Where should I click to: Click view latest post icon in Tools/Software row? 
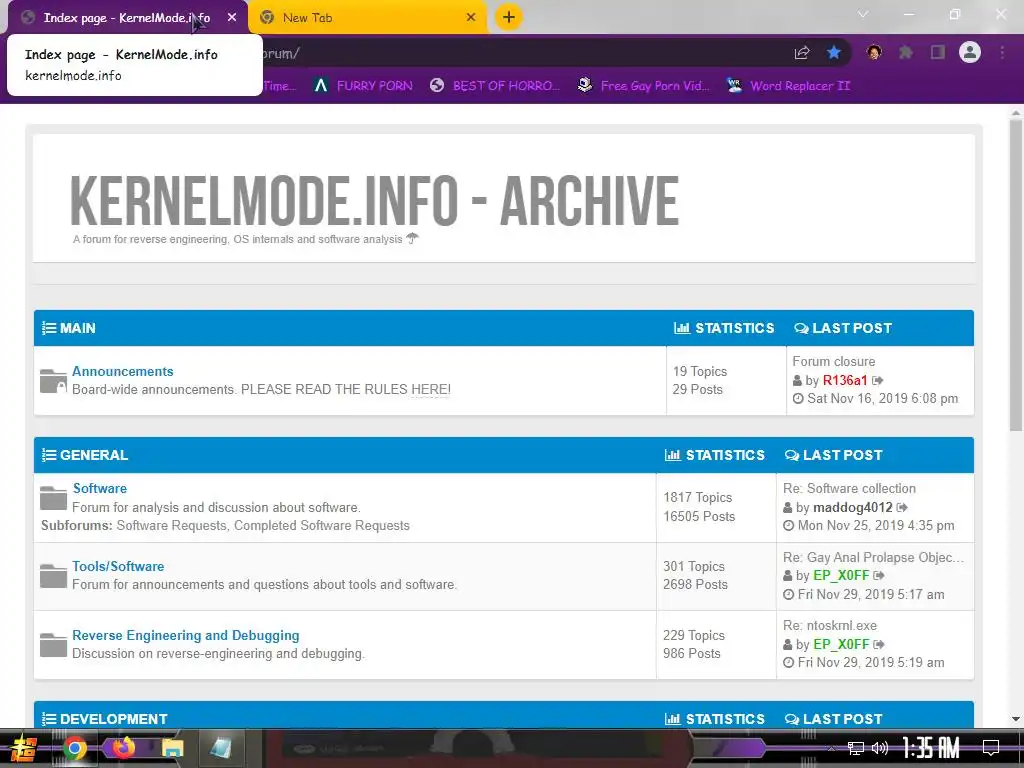[879, 575]
